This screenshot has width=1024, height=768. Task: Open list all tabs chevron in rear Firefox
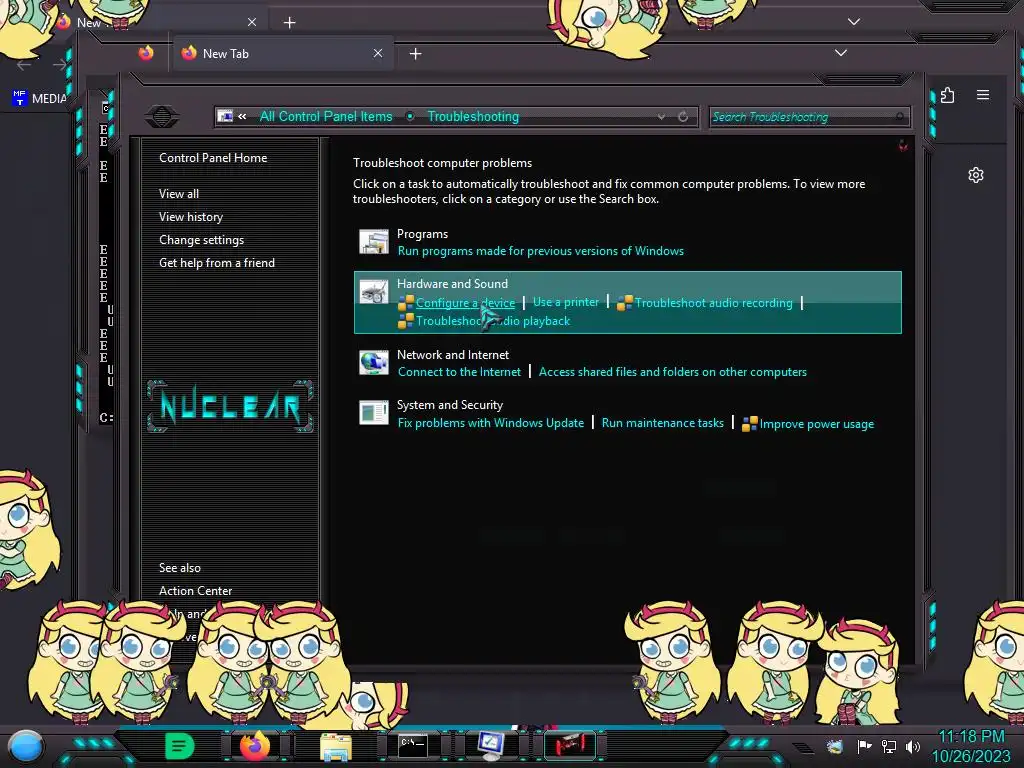tap(854, 22)
